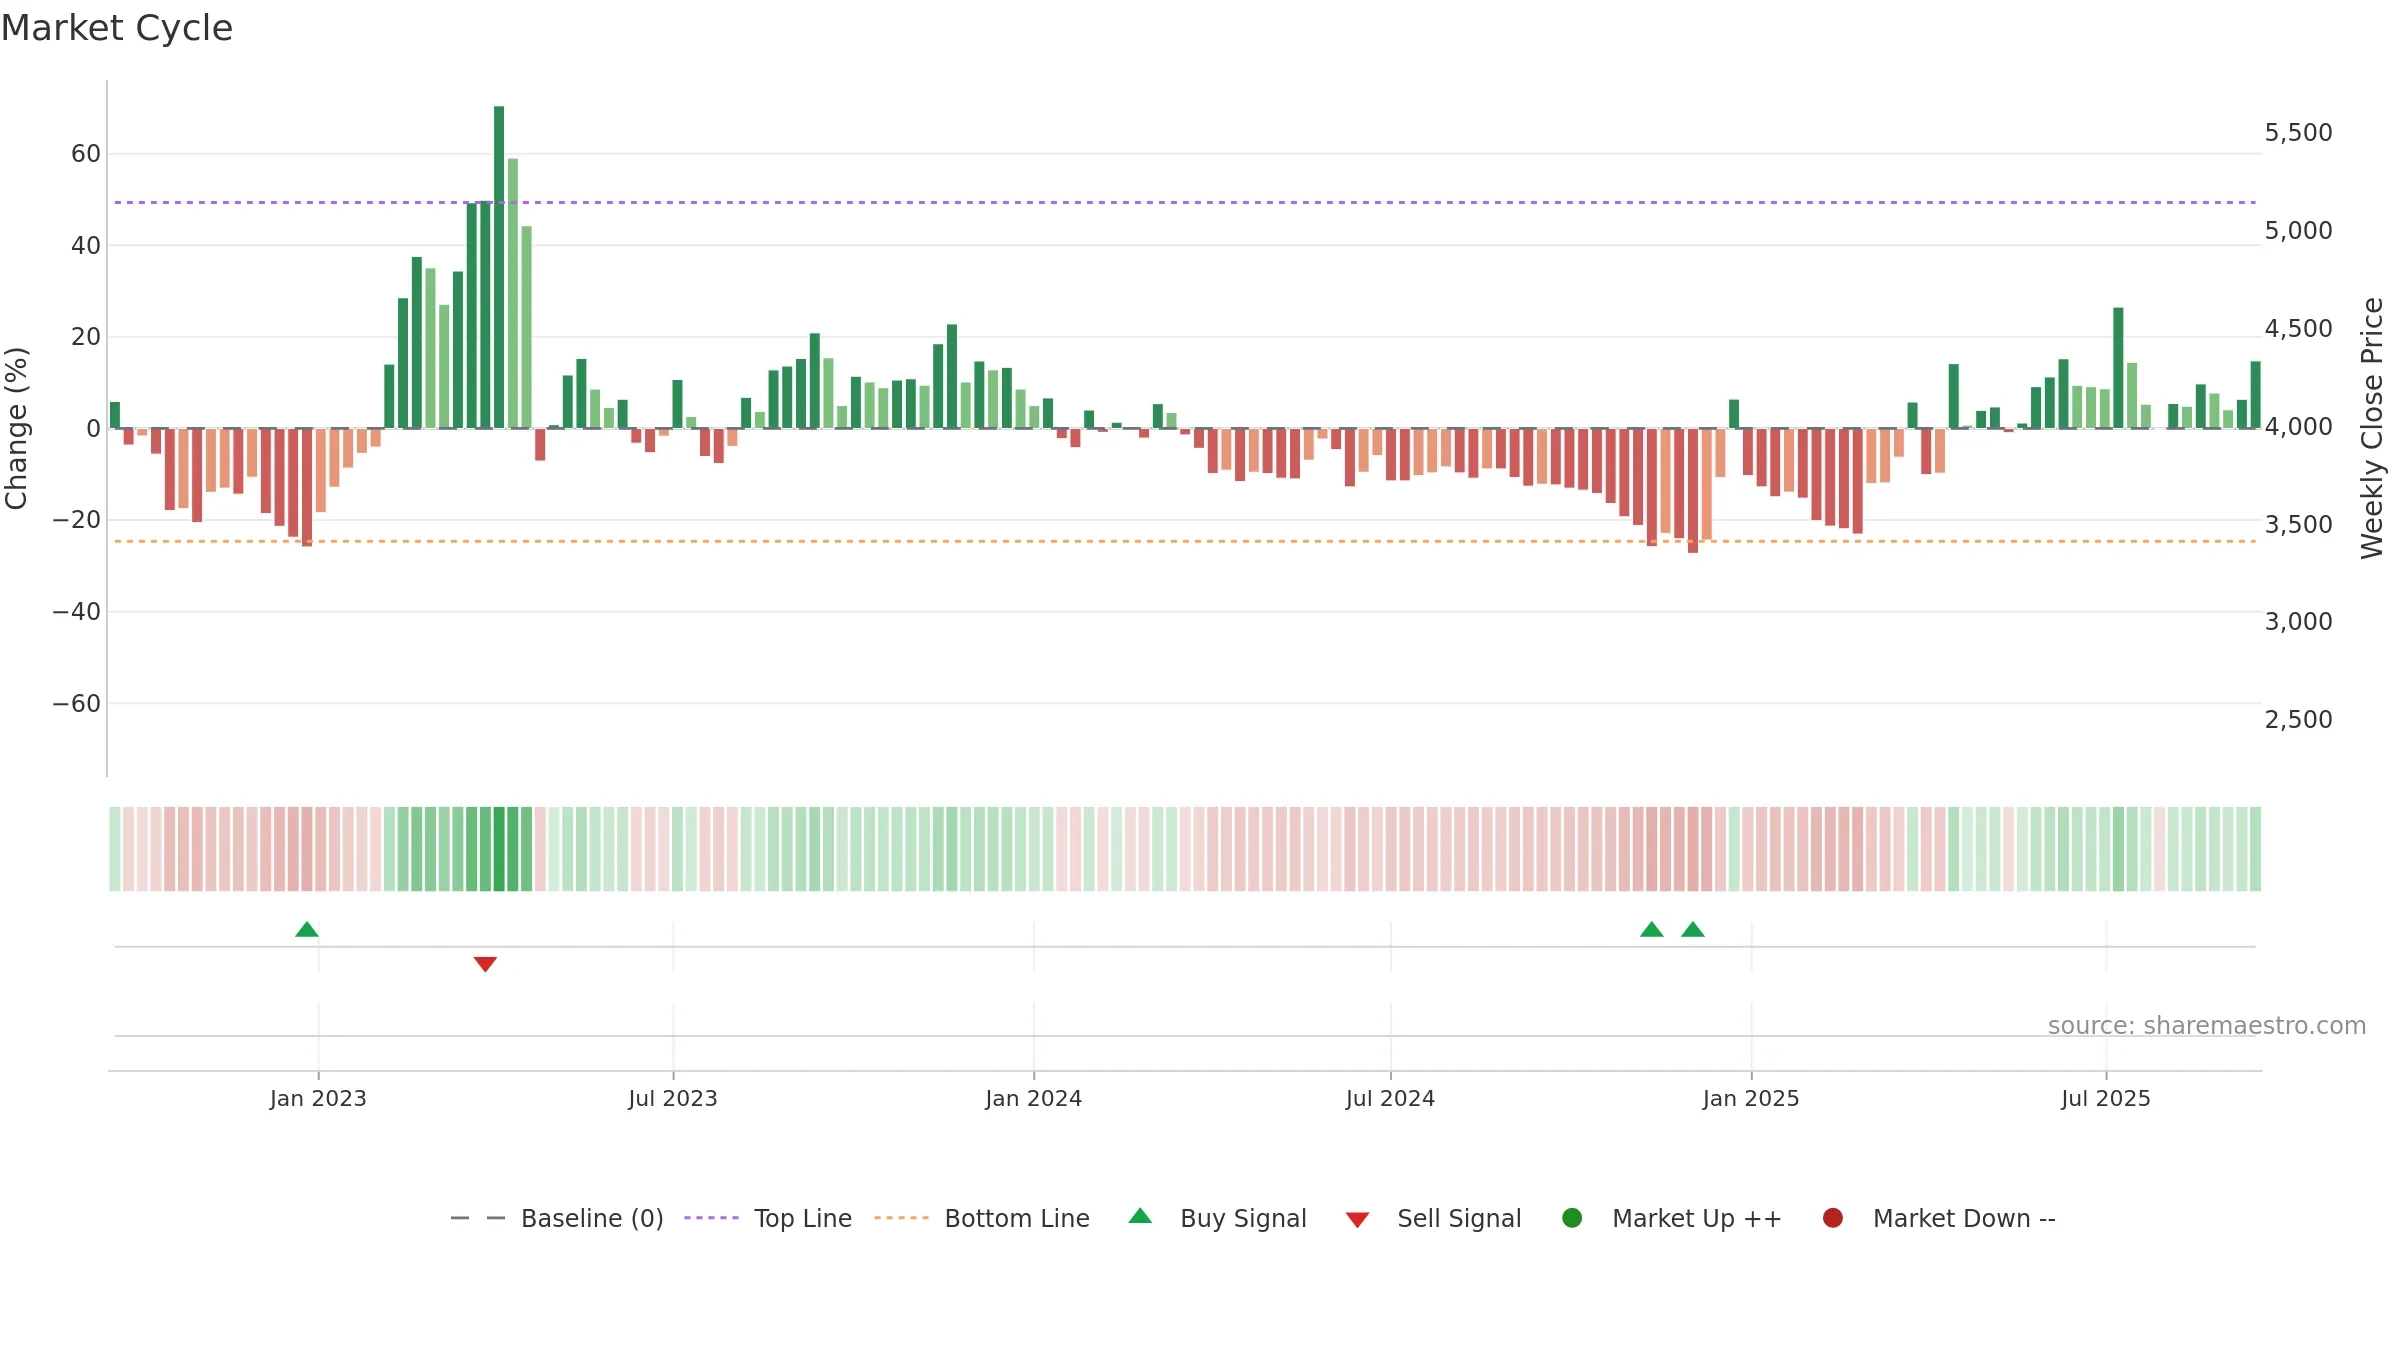
Task: Click the 5,500 price axis label
Action: coord(2298,133)
